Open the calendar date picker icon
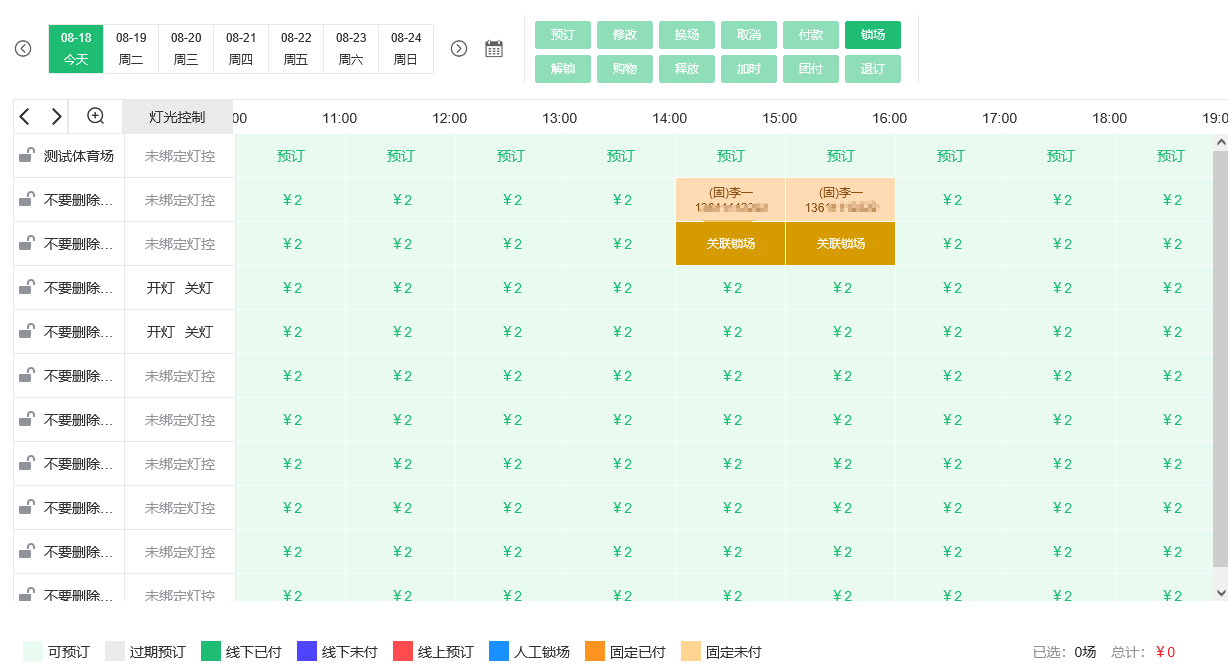 coord(494,49)
